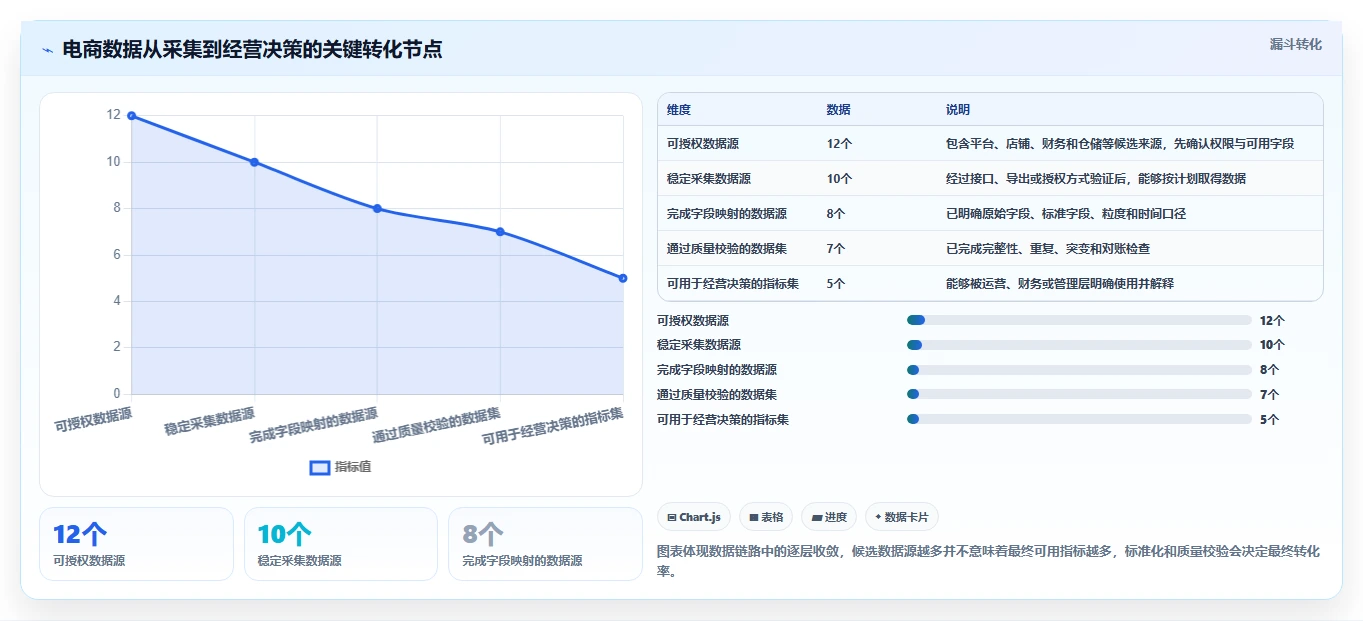Click x-axis label 可用于经营决策的指标集

pyautogui.click(x=553, y=426)
